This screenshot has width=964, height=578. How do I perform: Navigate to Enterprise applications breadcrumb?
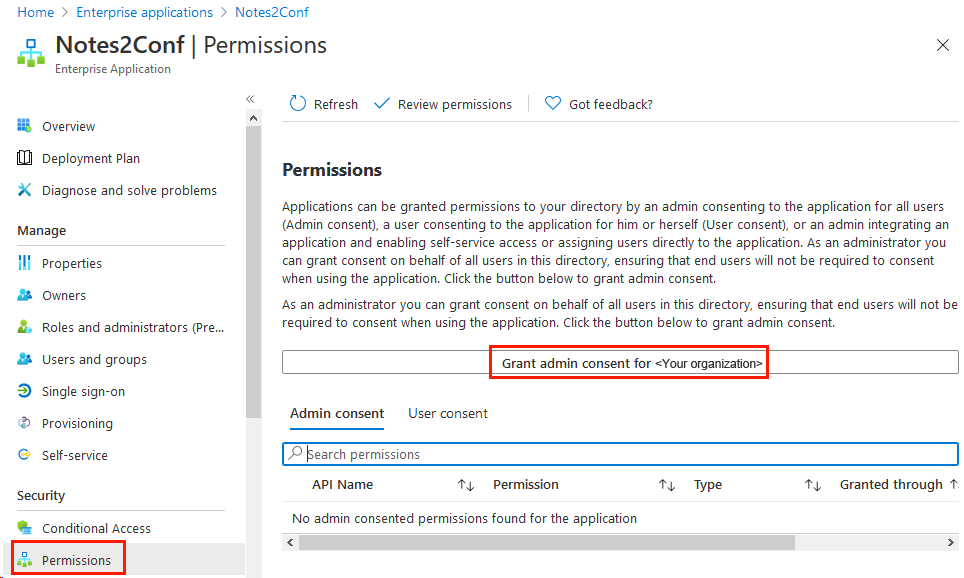[x=145, y=13]
